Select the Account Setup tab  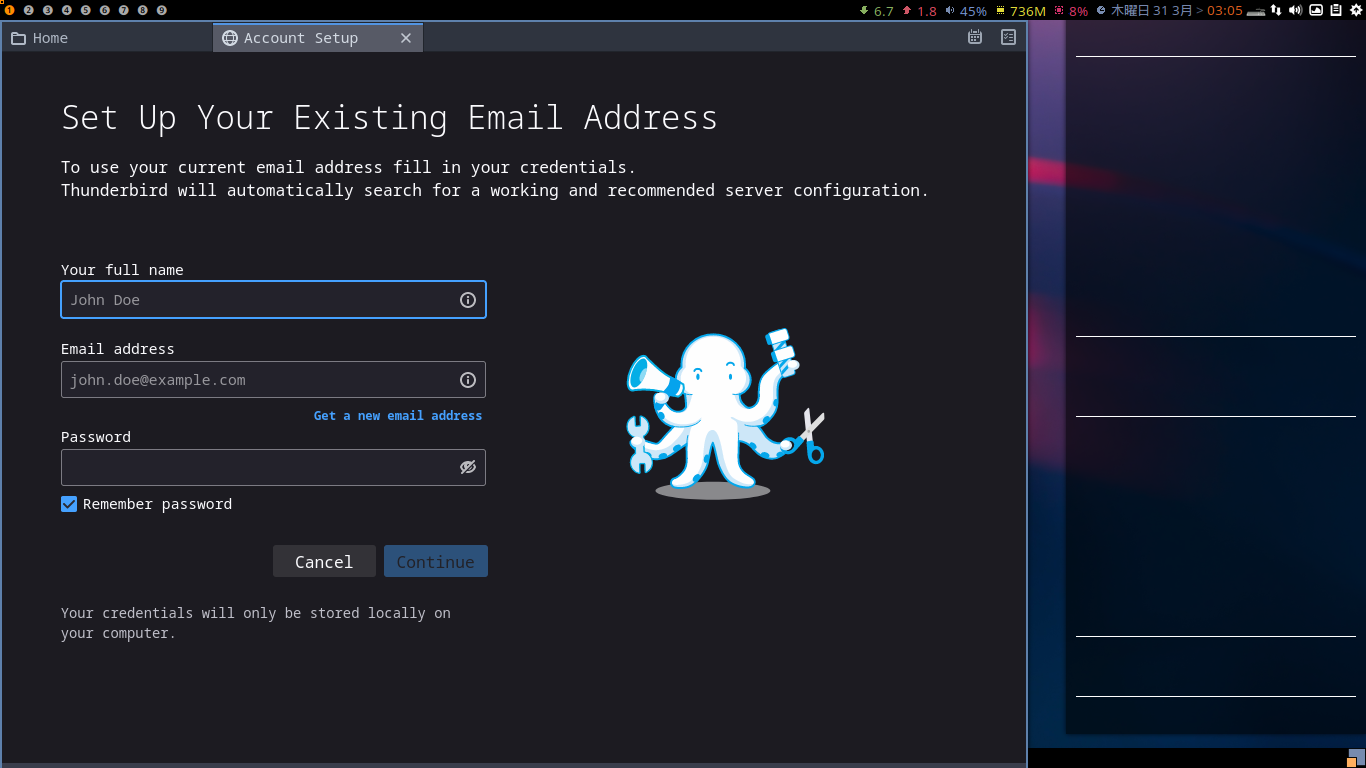317,38
